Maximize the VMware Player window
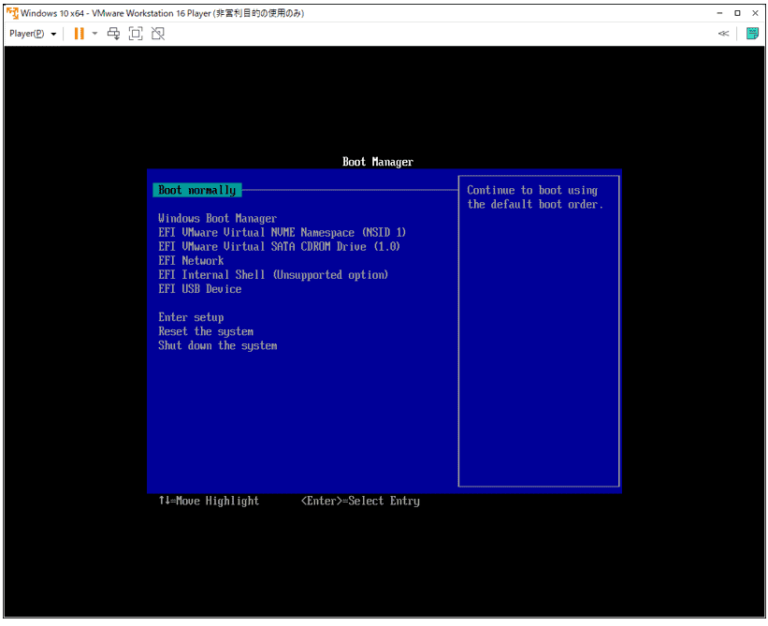 (737, 13)
